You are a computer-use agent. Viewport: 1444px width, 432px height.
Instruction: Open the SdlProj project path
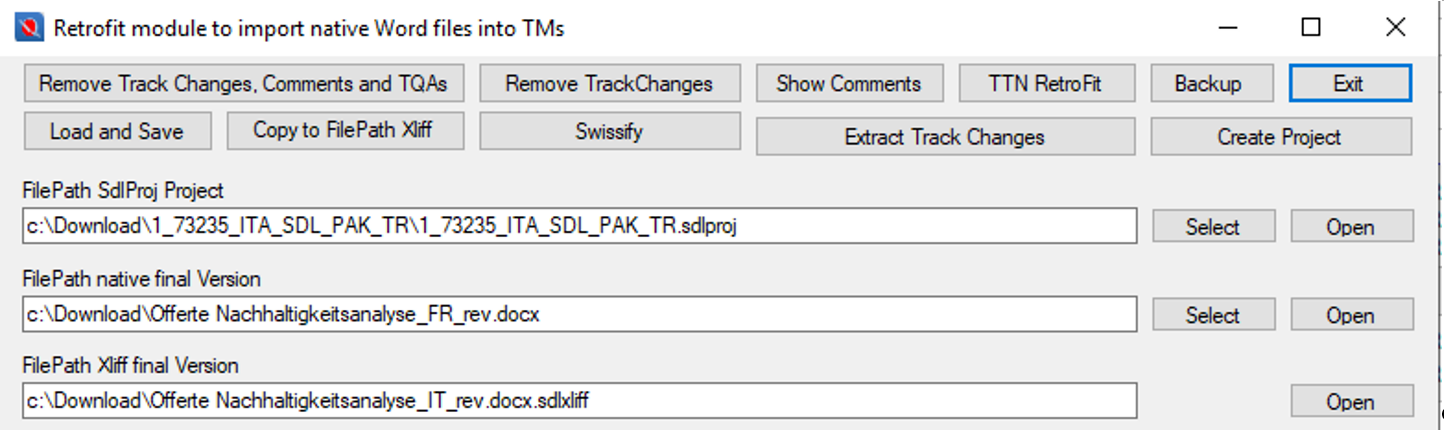[1351, 227]
